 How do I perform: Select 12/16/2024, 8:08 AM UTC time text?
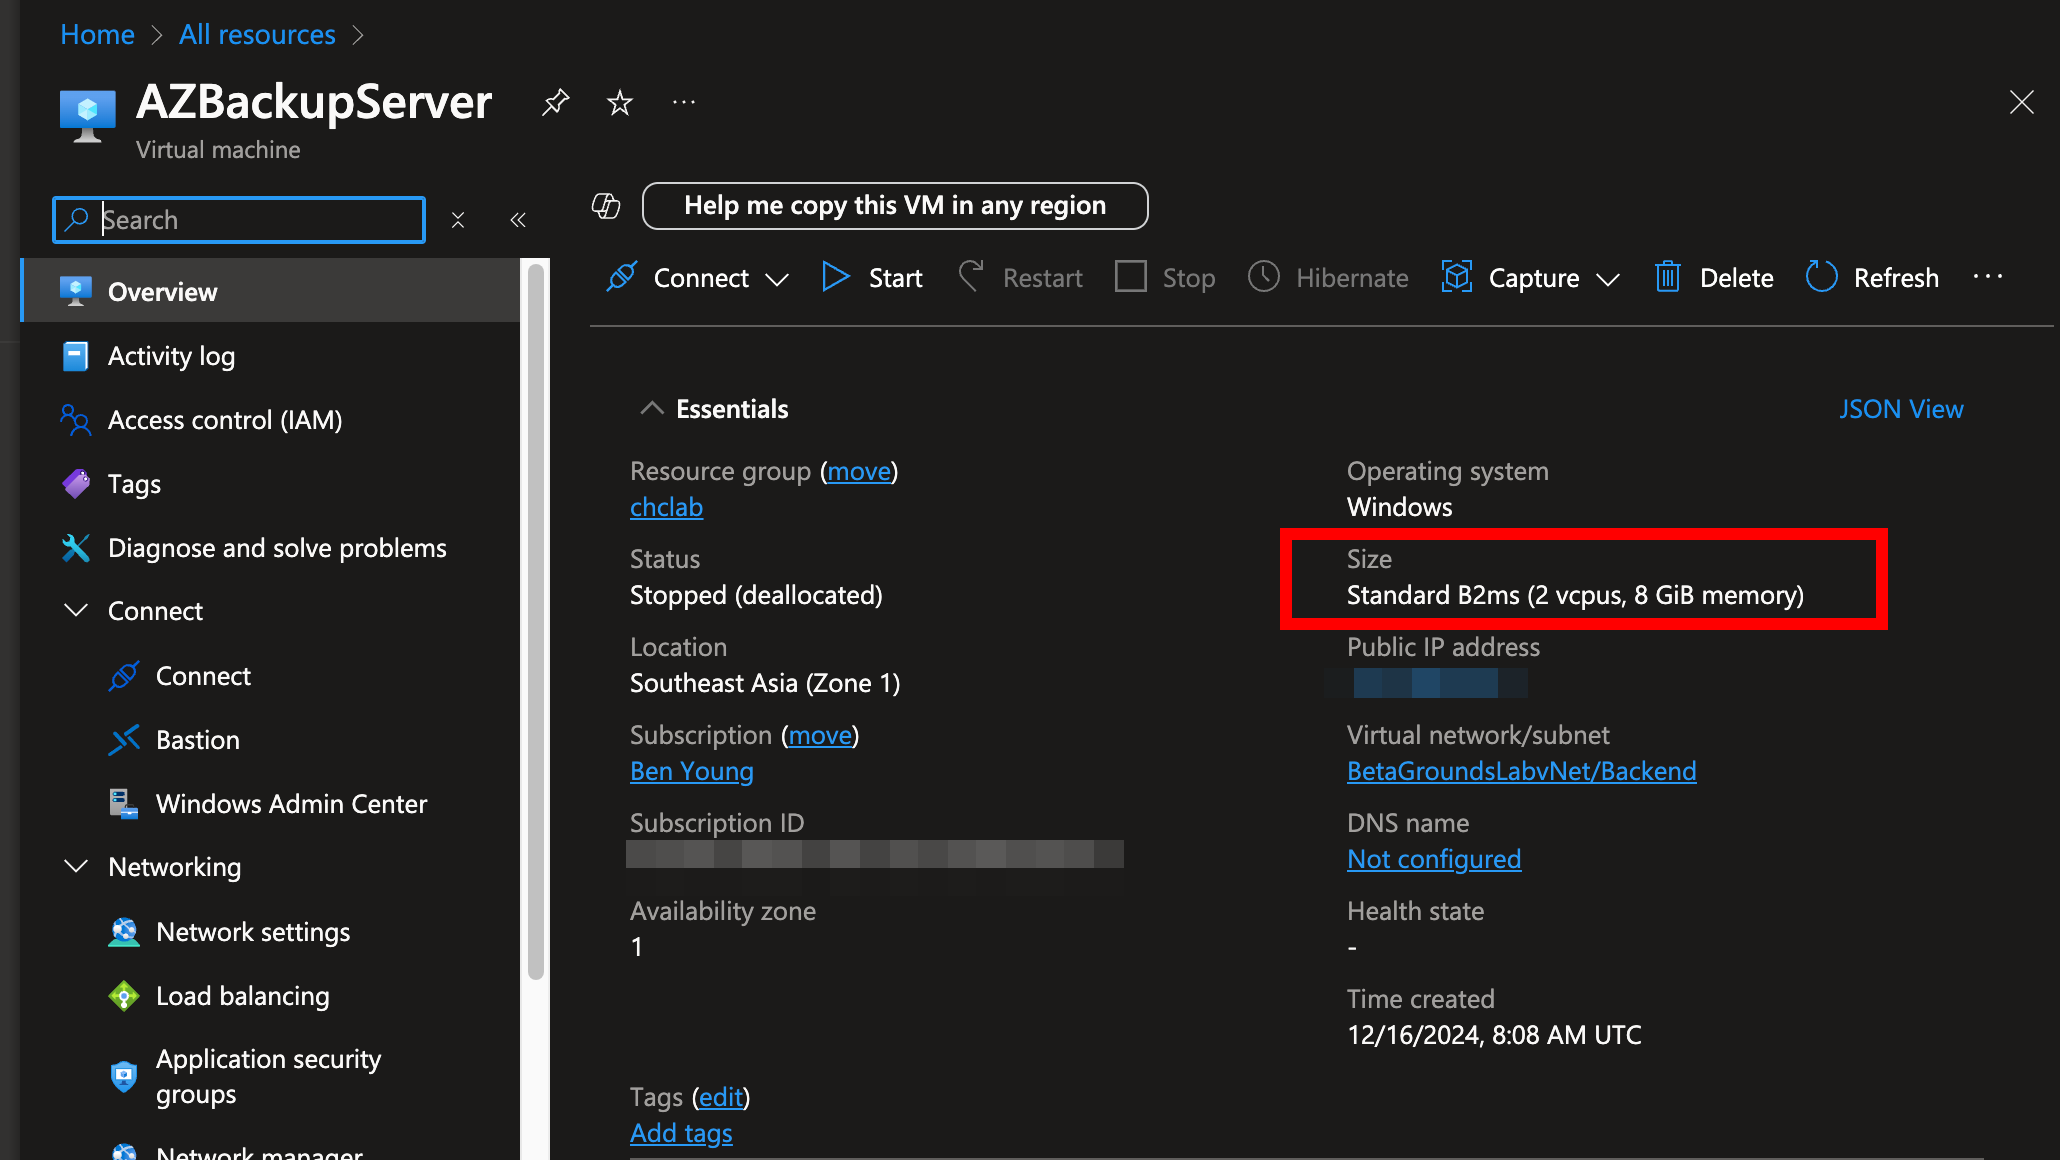[1494, 1035]
